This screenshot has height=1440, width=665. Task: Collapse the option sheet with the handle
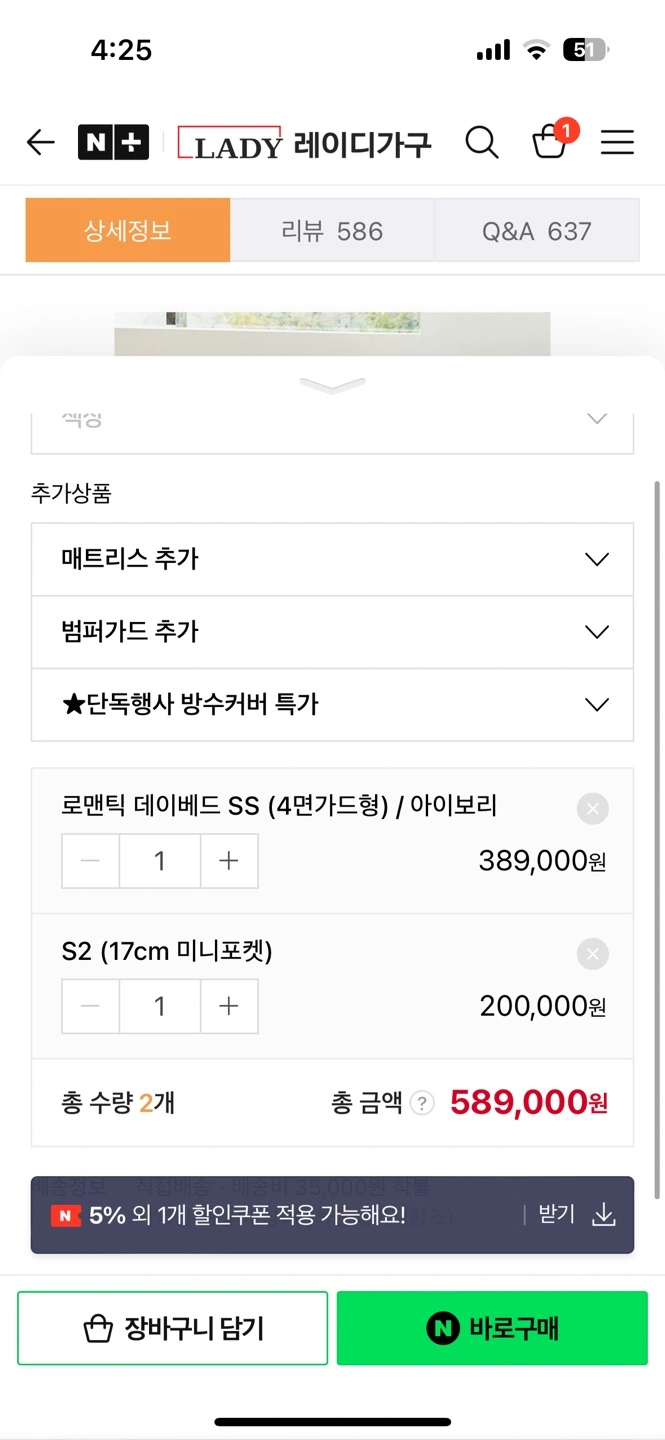(332, 385)
